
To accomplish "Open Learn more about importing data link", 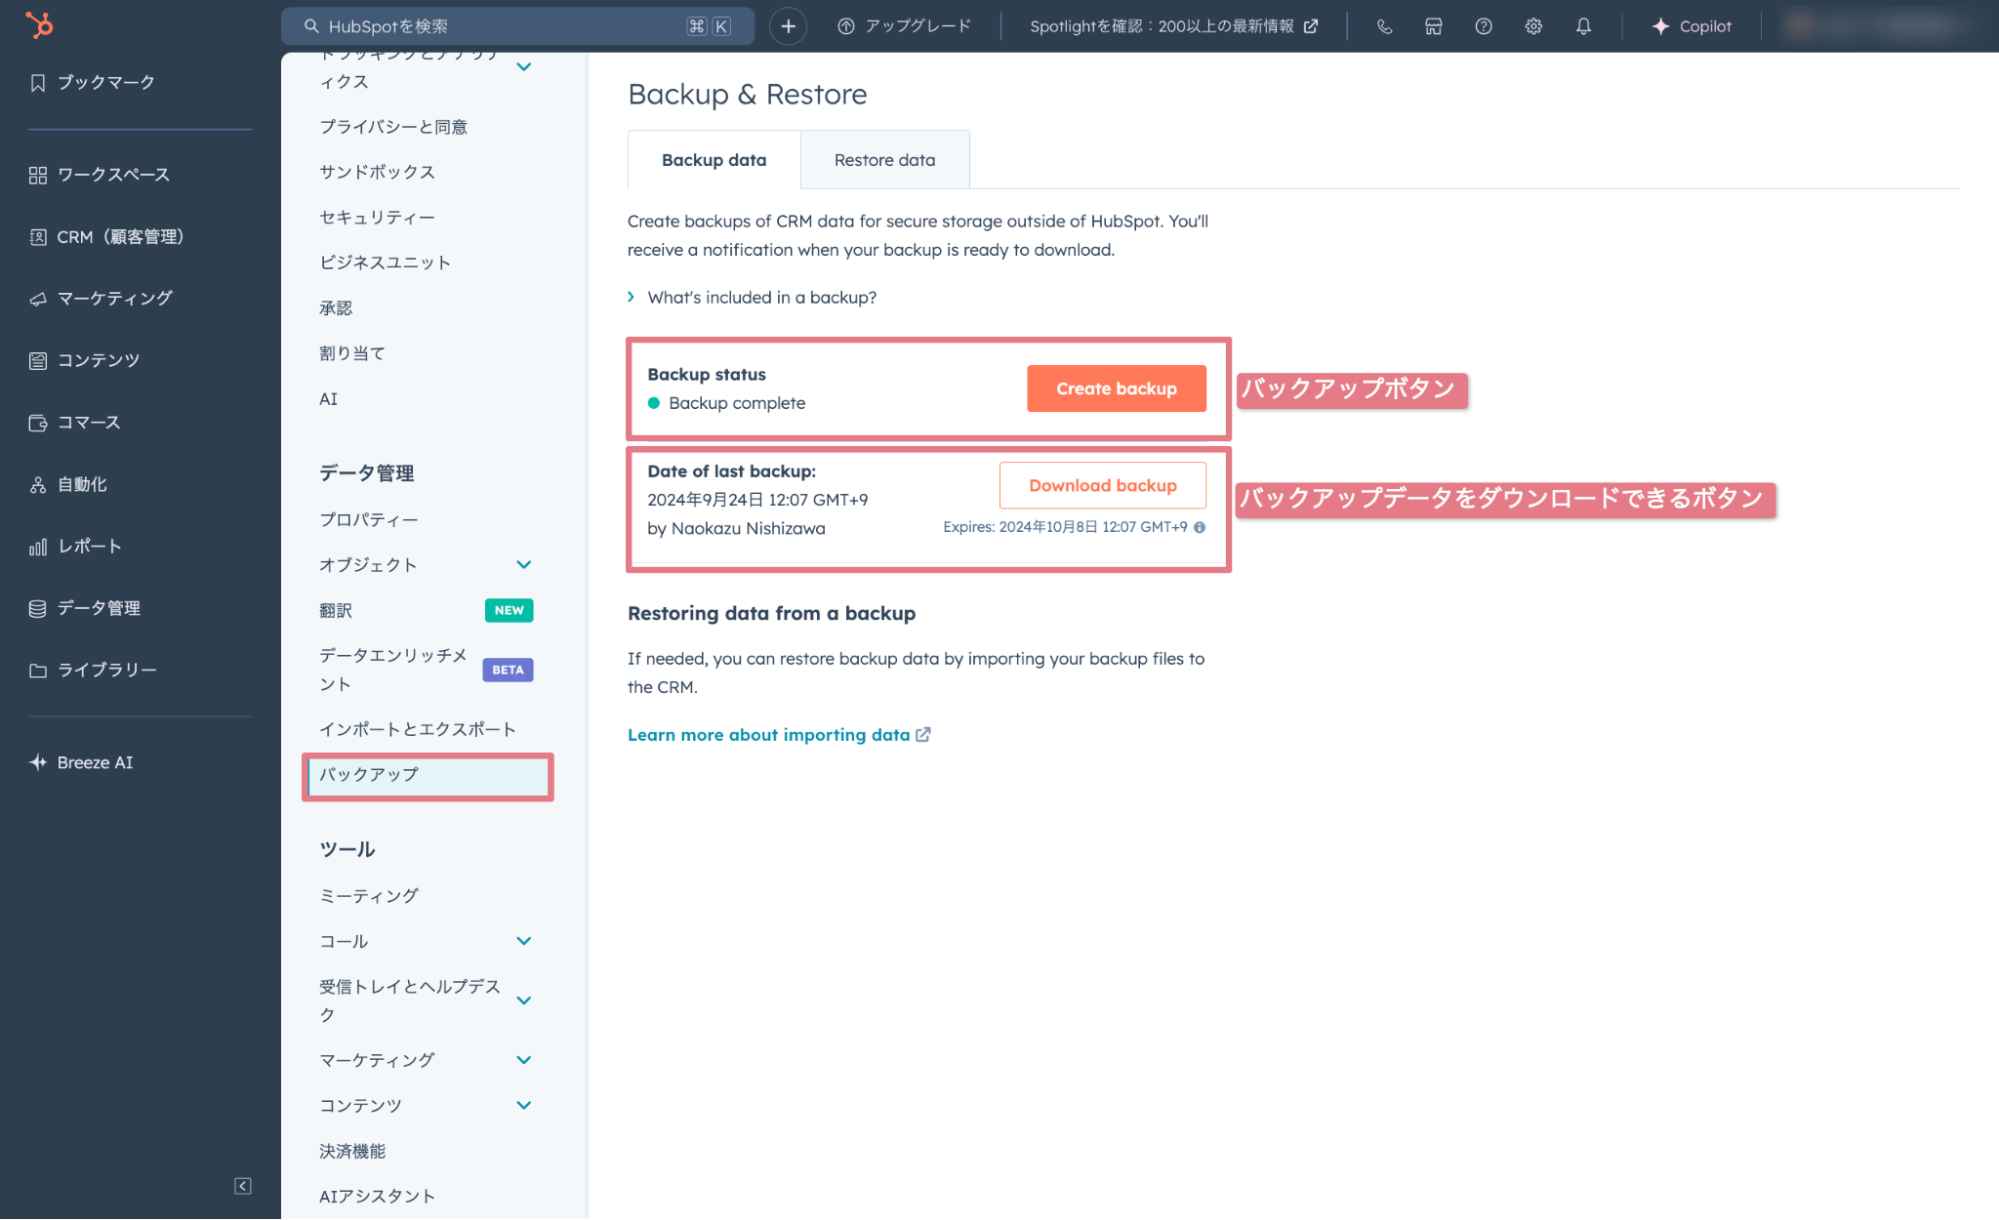I will pos(779,735).
